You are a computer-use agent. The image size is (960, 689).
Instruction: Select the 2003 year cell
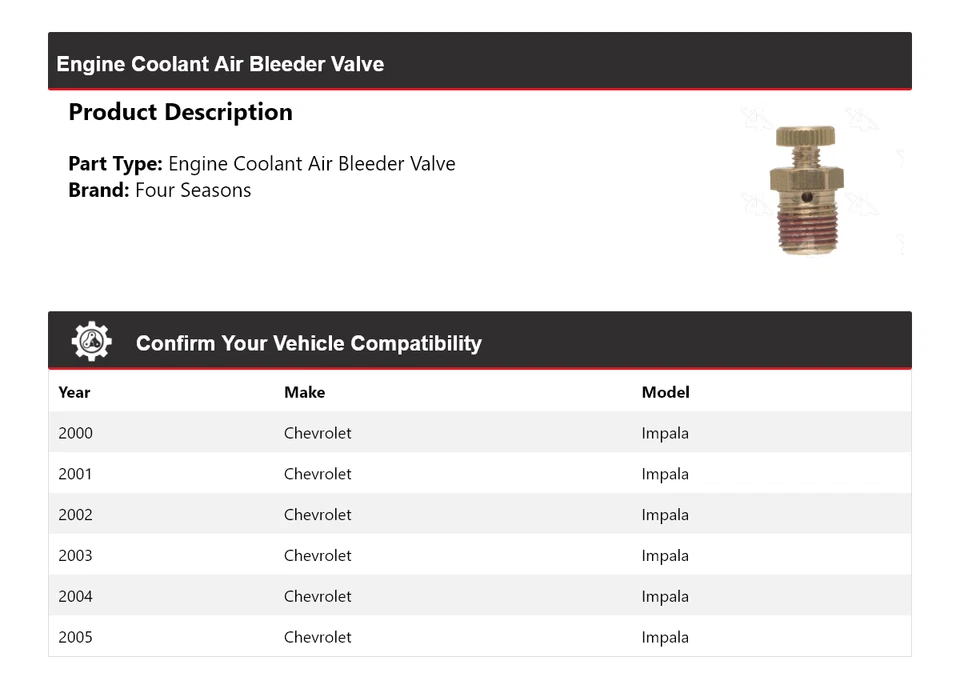[75, 556]
